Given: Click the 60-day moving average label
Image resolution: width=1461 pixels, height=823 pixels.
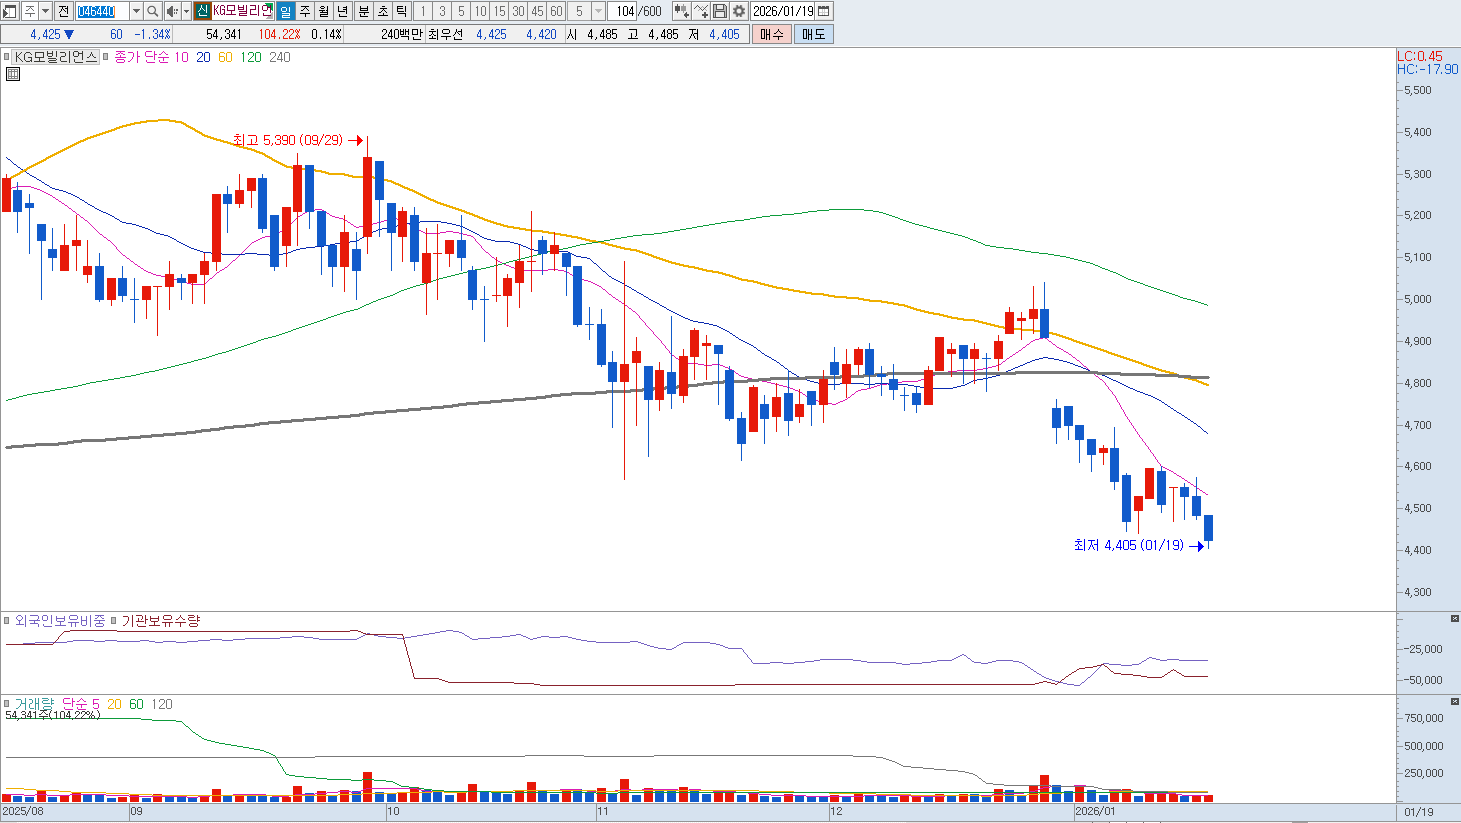Looking at the screenshot, I should (225, 57).
